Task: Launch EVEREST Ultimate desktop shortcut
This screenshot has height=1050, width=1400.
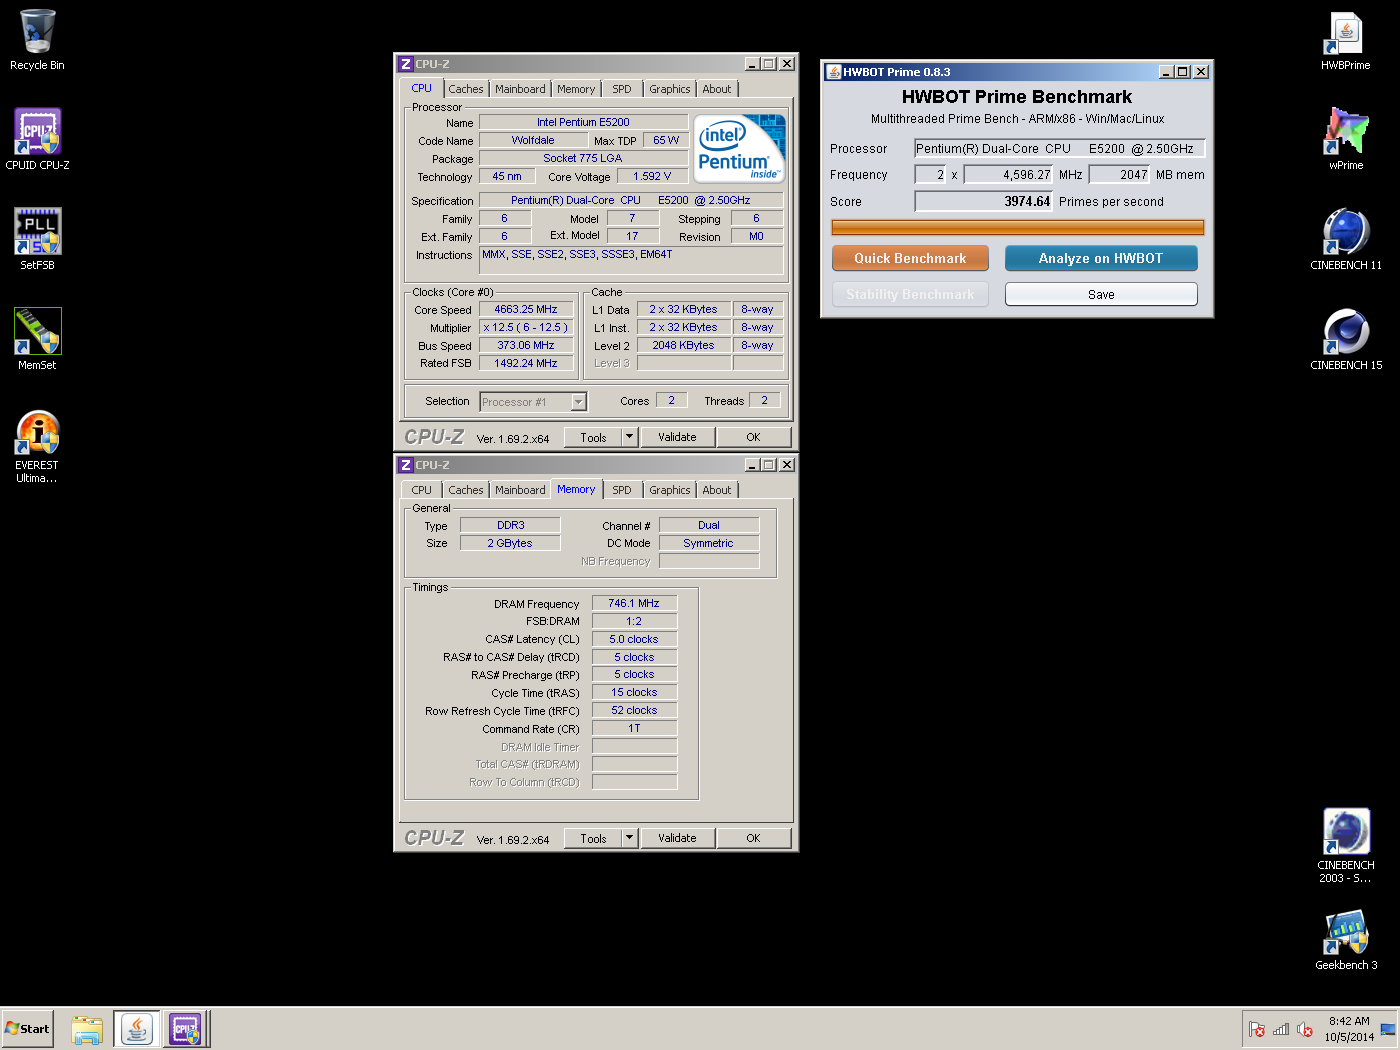Action: point(37,447)
